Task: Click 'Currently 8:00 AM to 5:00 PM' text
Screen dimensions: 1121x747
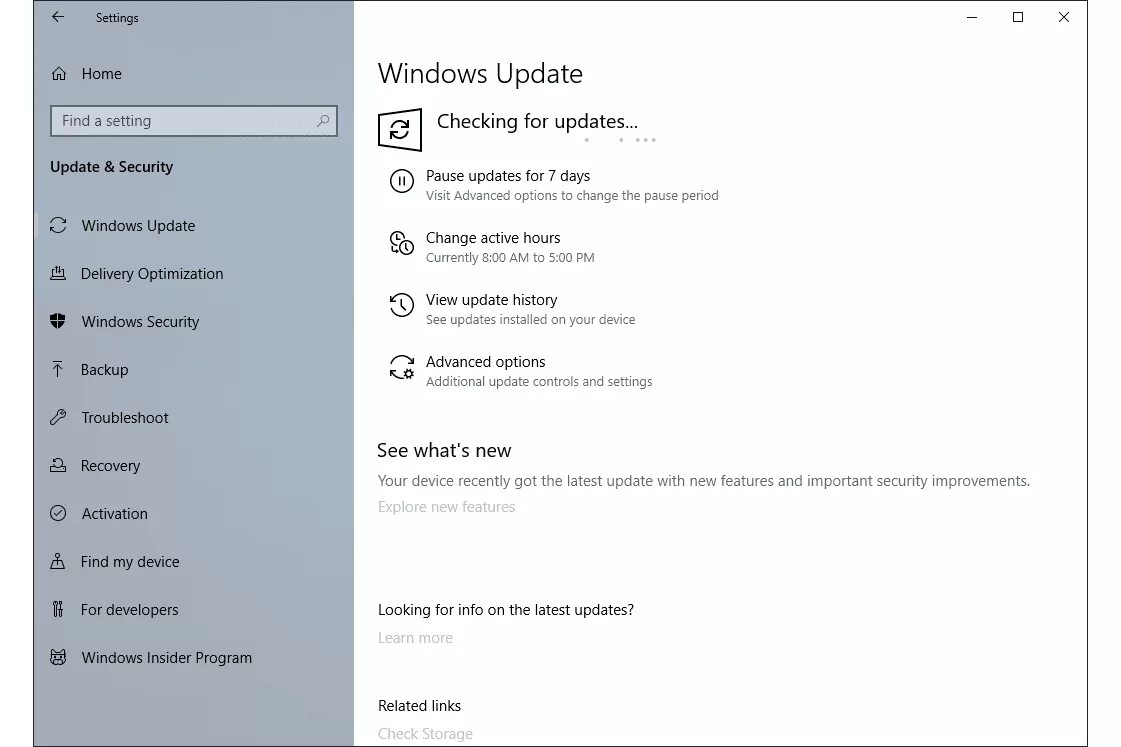Action: click(510, 257)
